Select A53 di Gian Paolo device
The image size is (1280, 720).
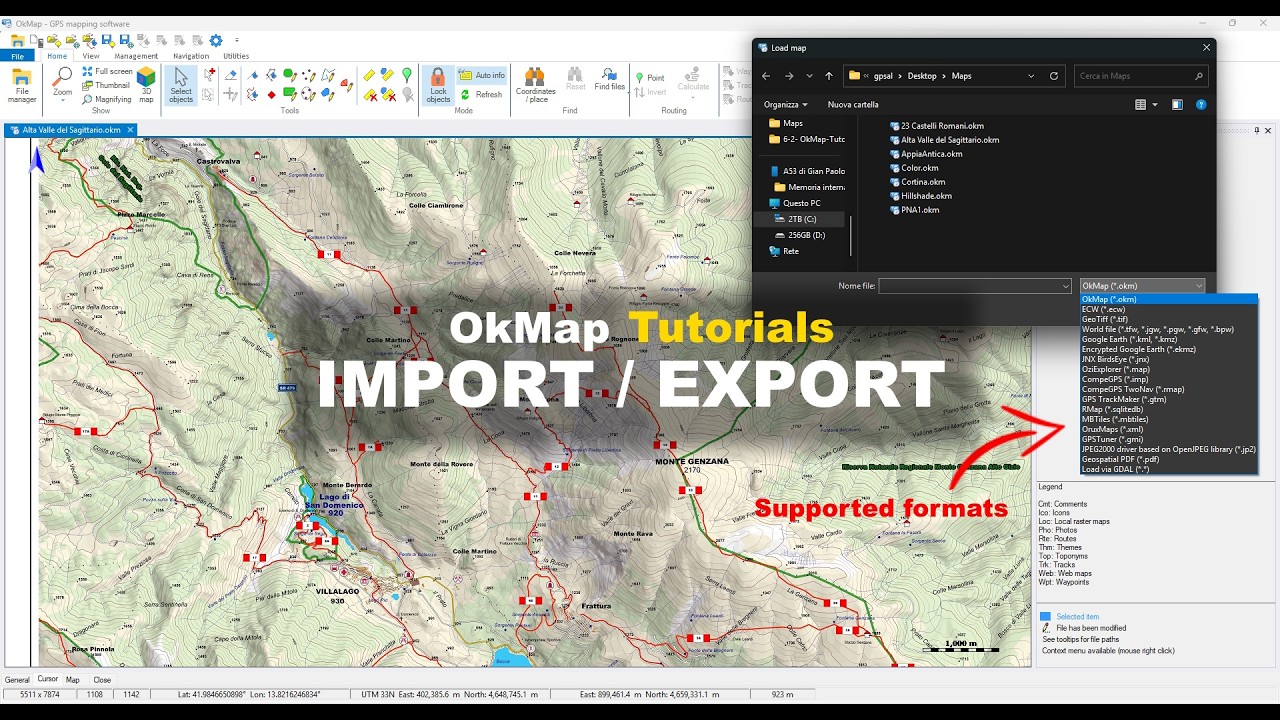pyautogui.click(x=807, y=171)
